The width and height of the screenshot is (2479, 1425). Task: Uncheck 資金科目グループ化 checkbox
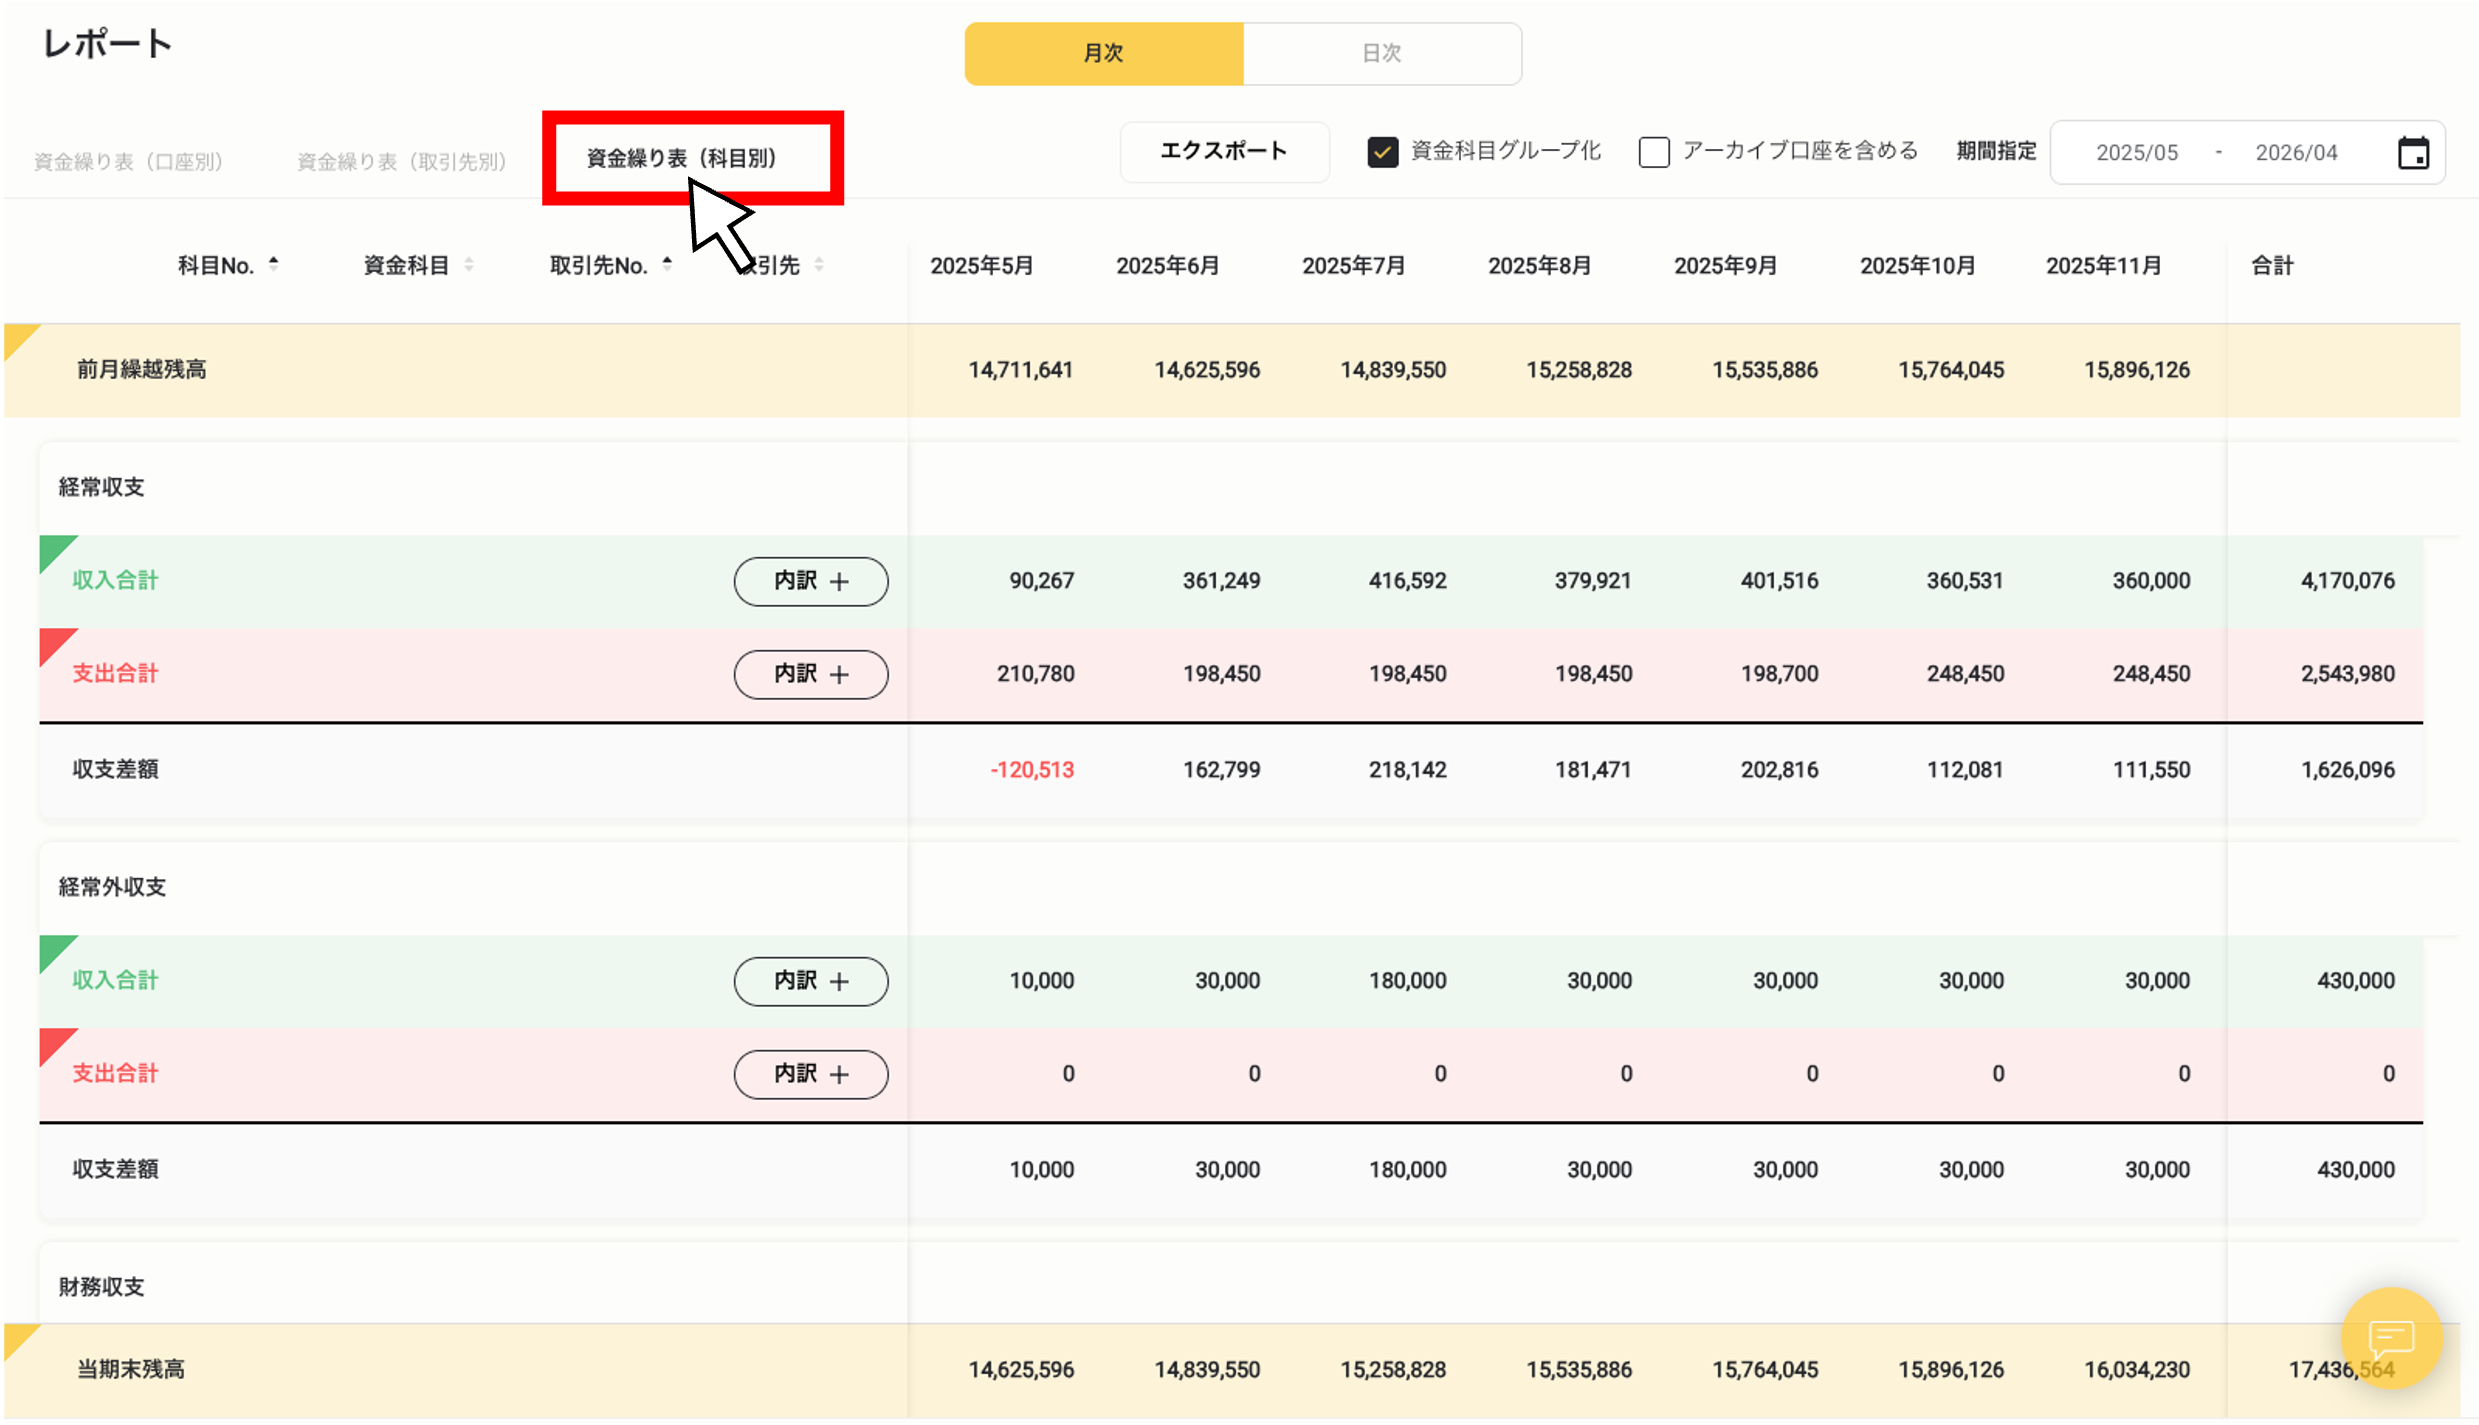(1382, 152)
